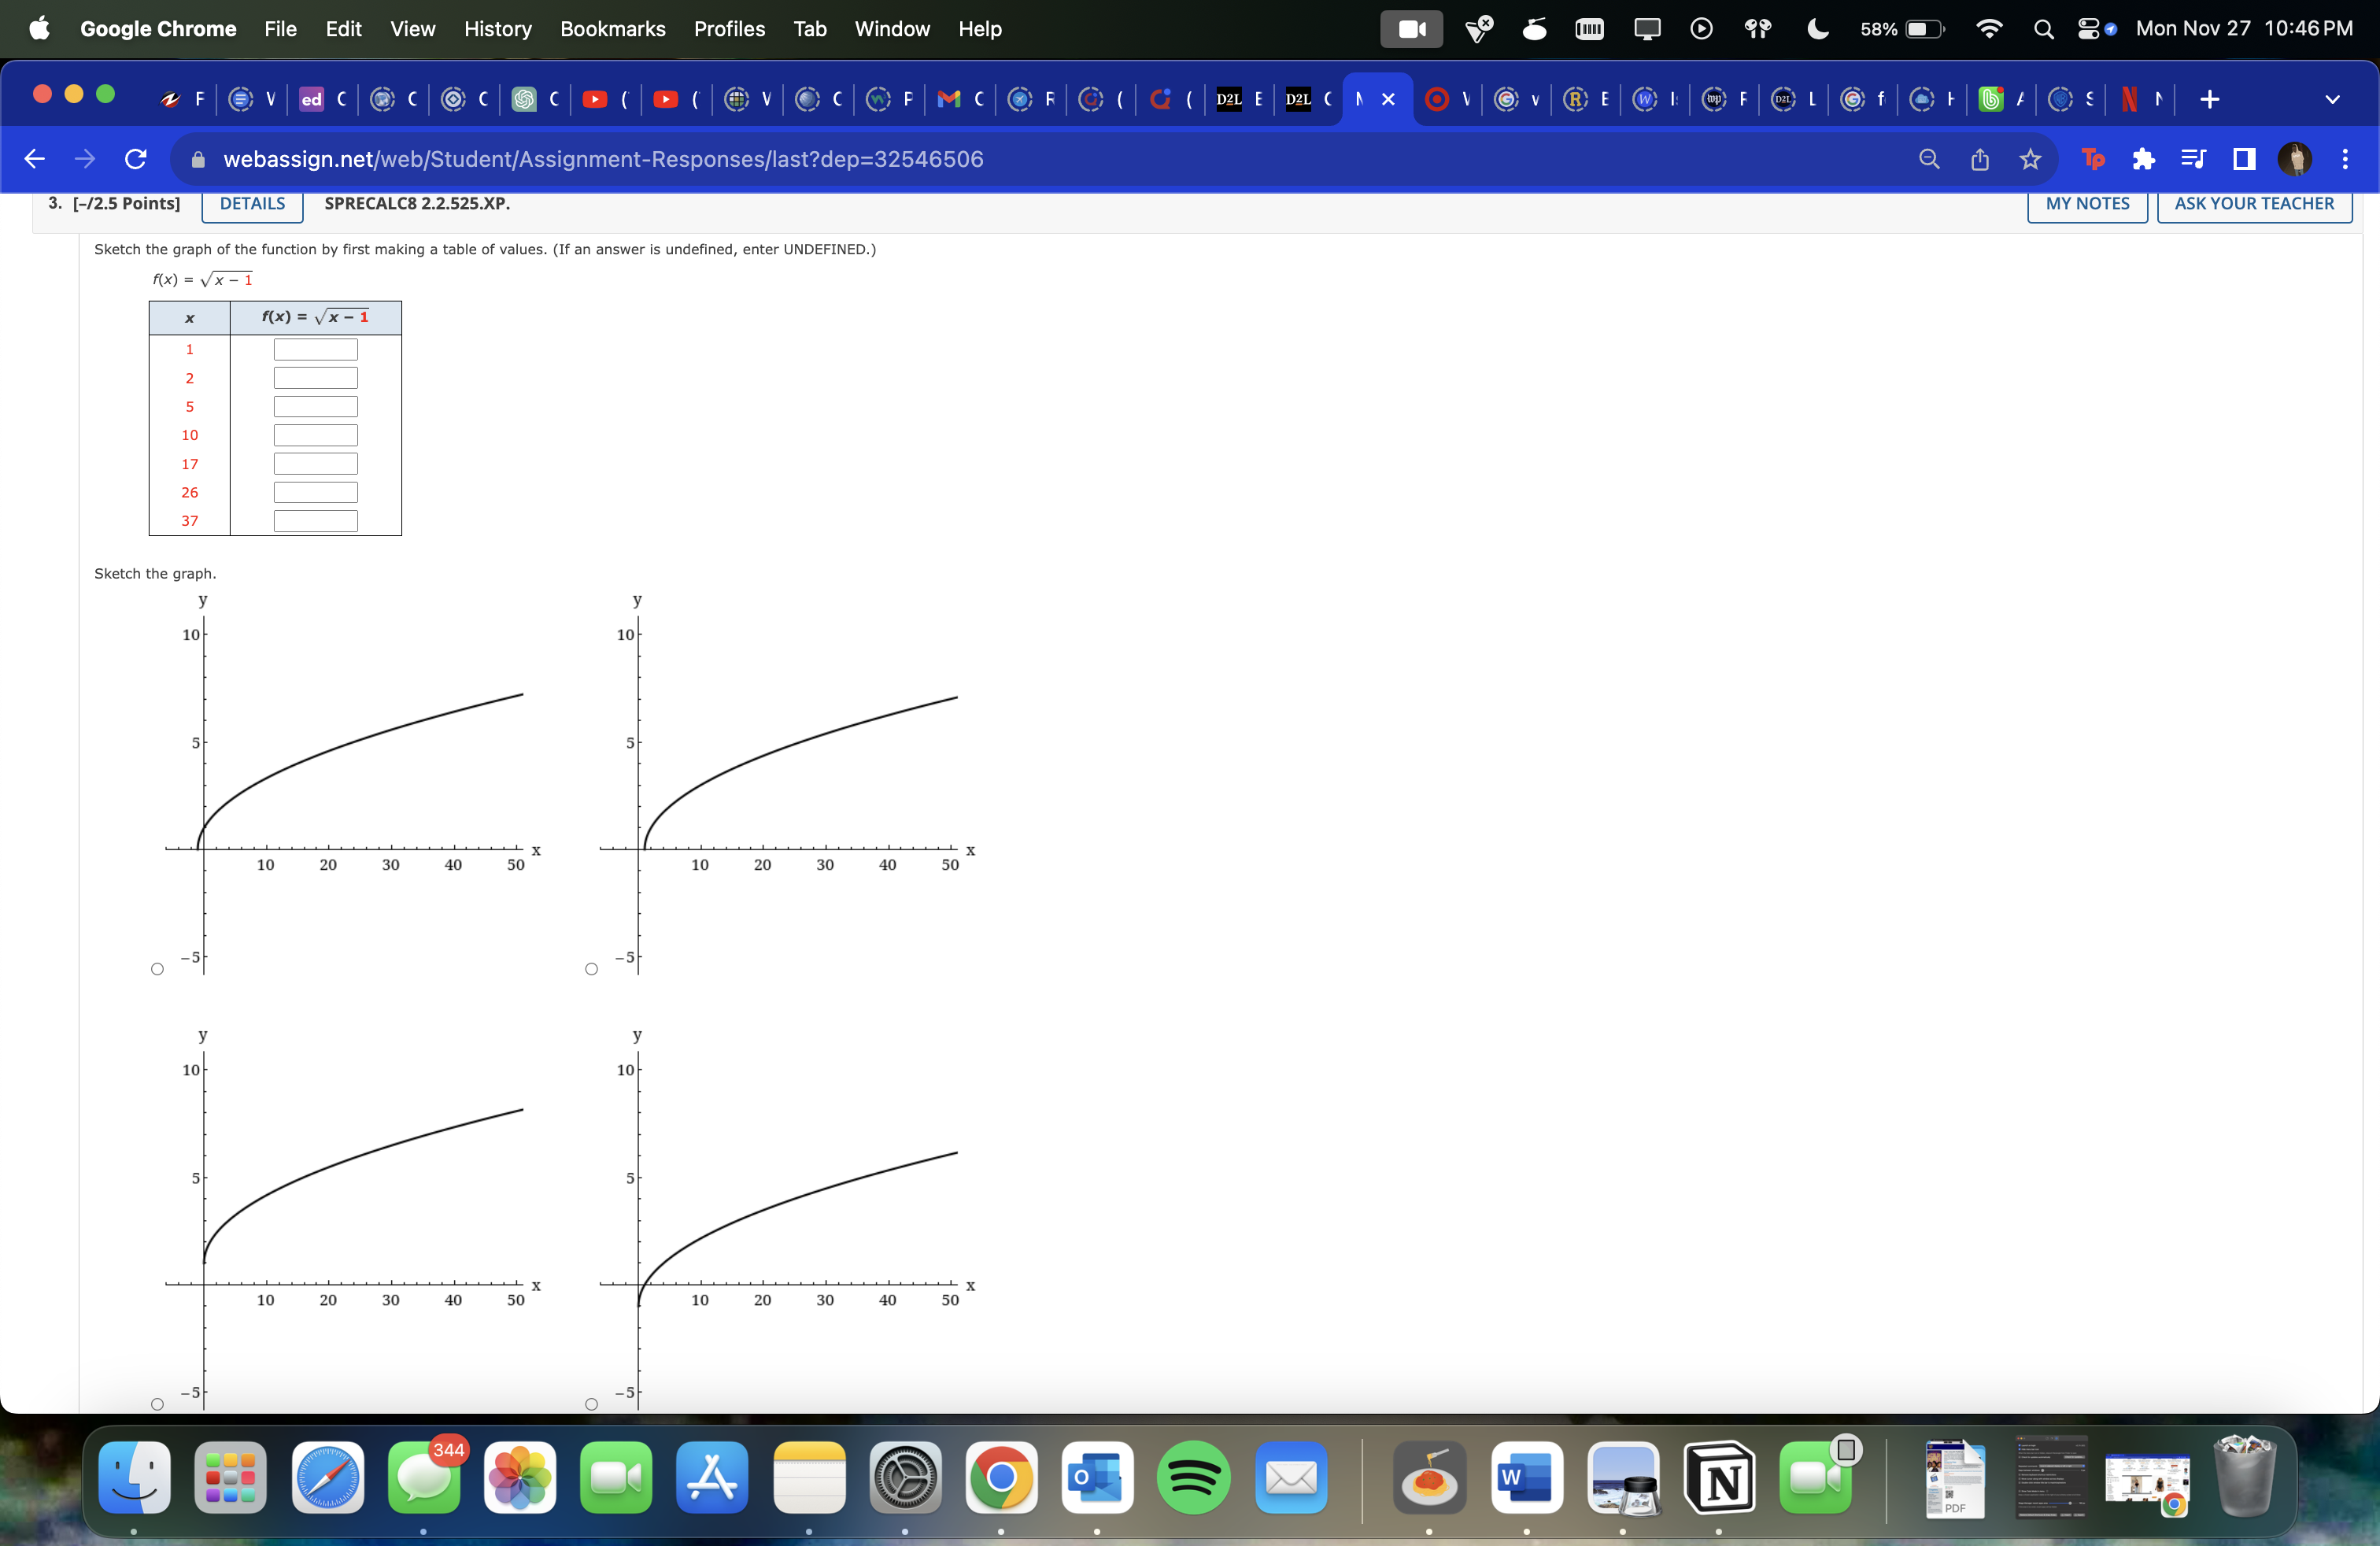Open the View menu
2380x1546 pixels.
pos(412,29)
